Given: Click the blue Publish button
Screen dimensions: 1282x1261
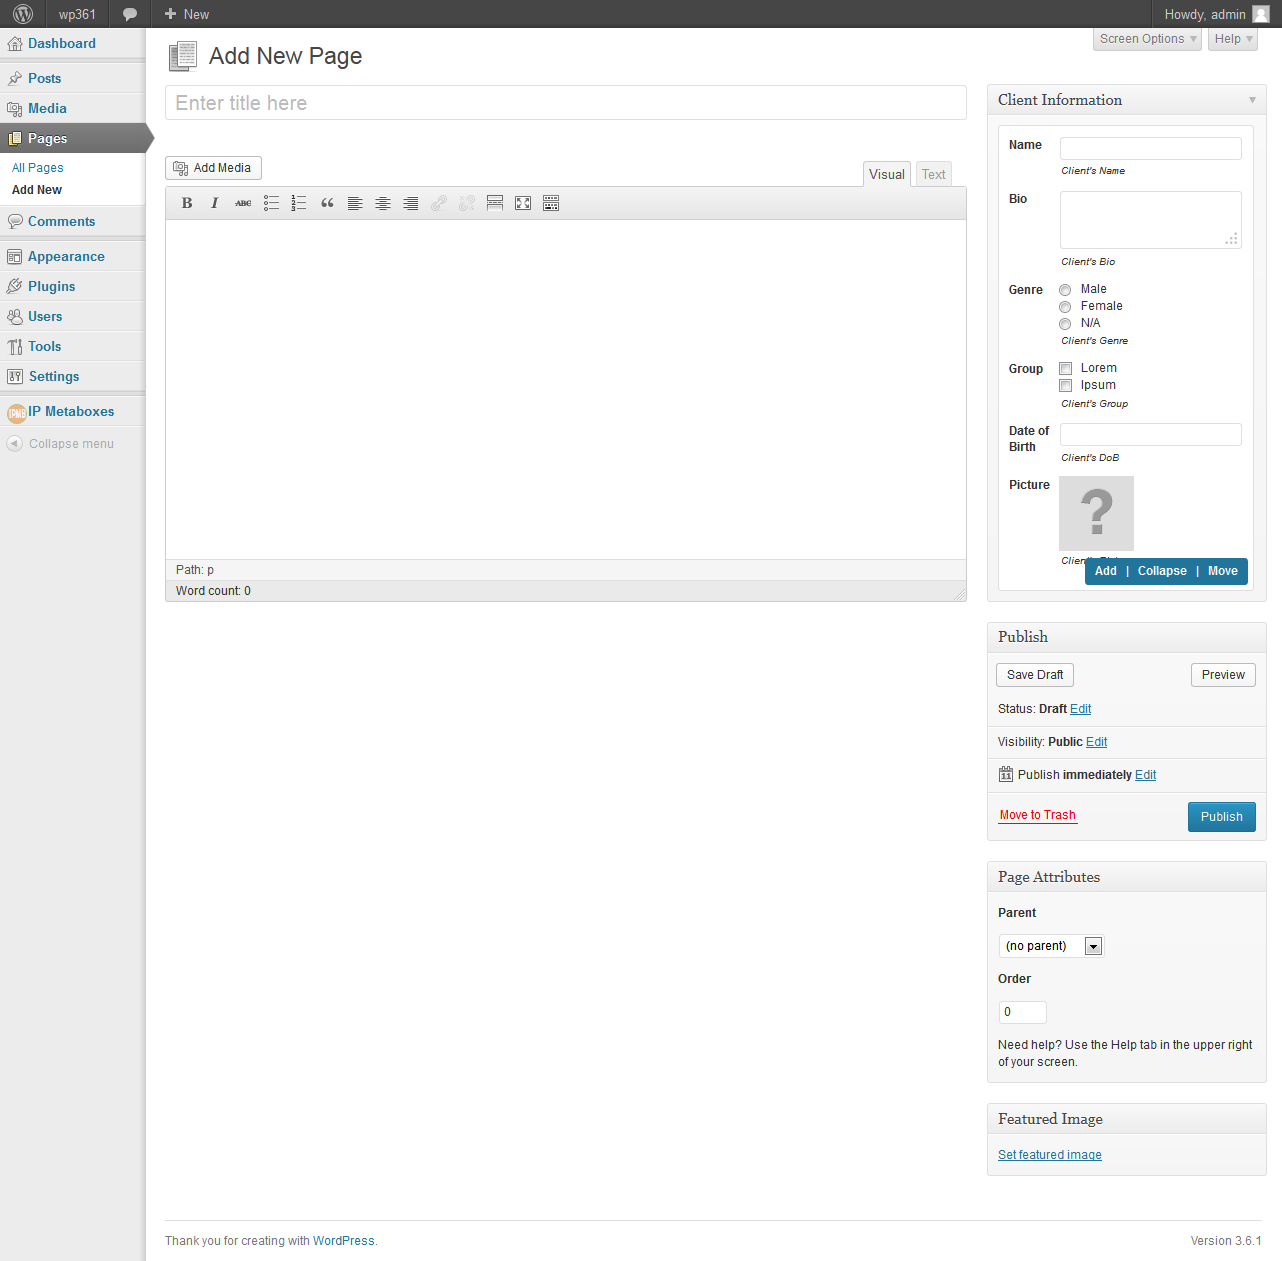Looking at the screenshot, I should pos(1222,817).
